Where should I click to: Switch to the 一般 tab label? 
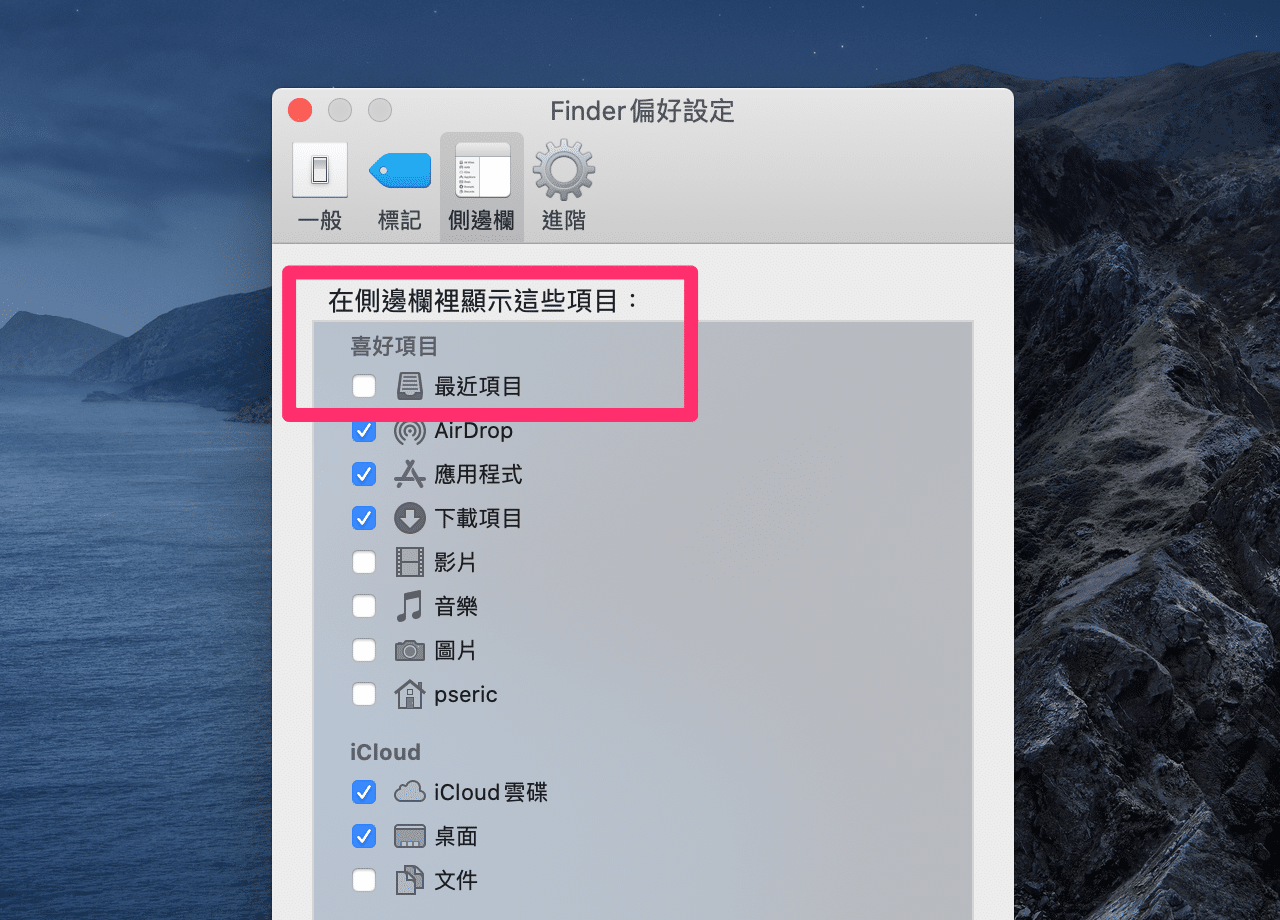[320, 221]
